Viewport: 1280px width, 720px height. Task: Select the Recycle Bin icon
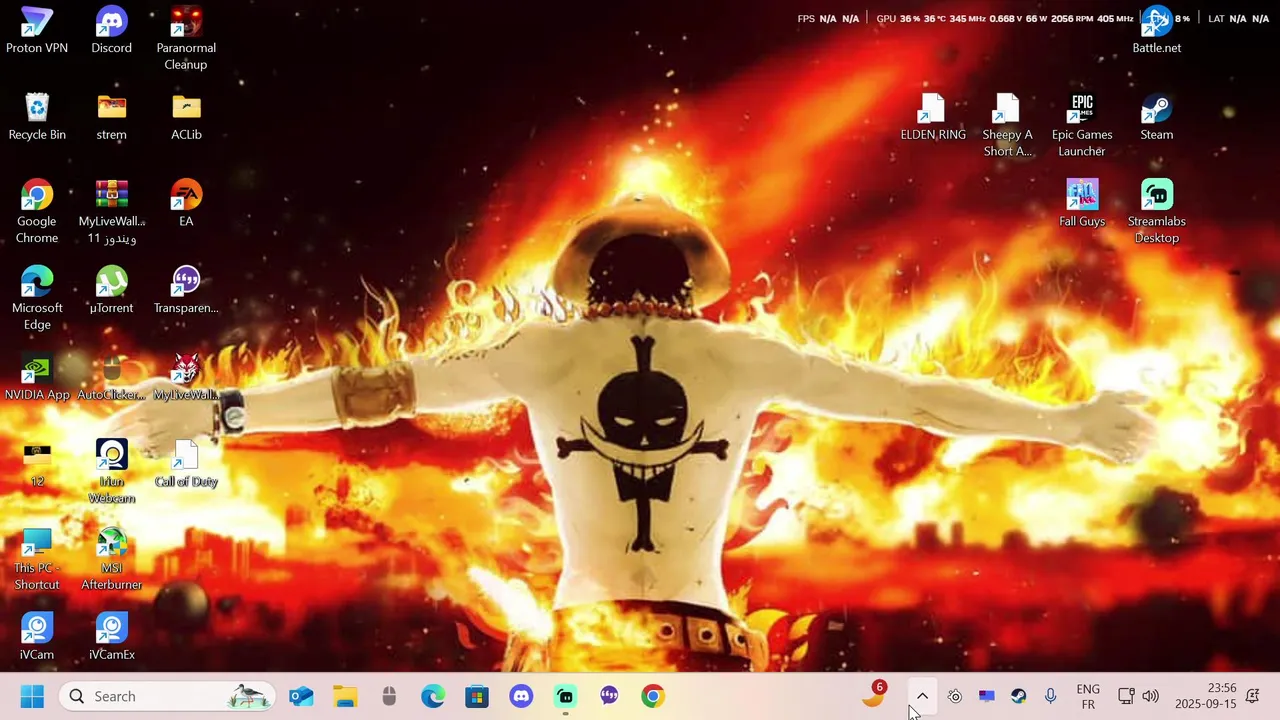[x=37, y=117]
